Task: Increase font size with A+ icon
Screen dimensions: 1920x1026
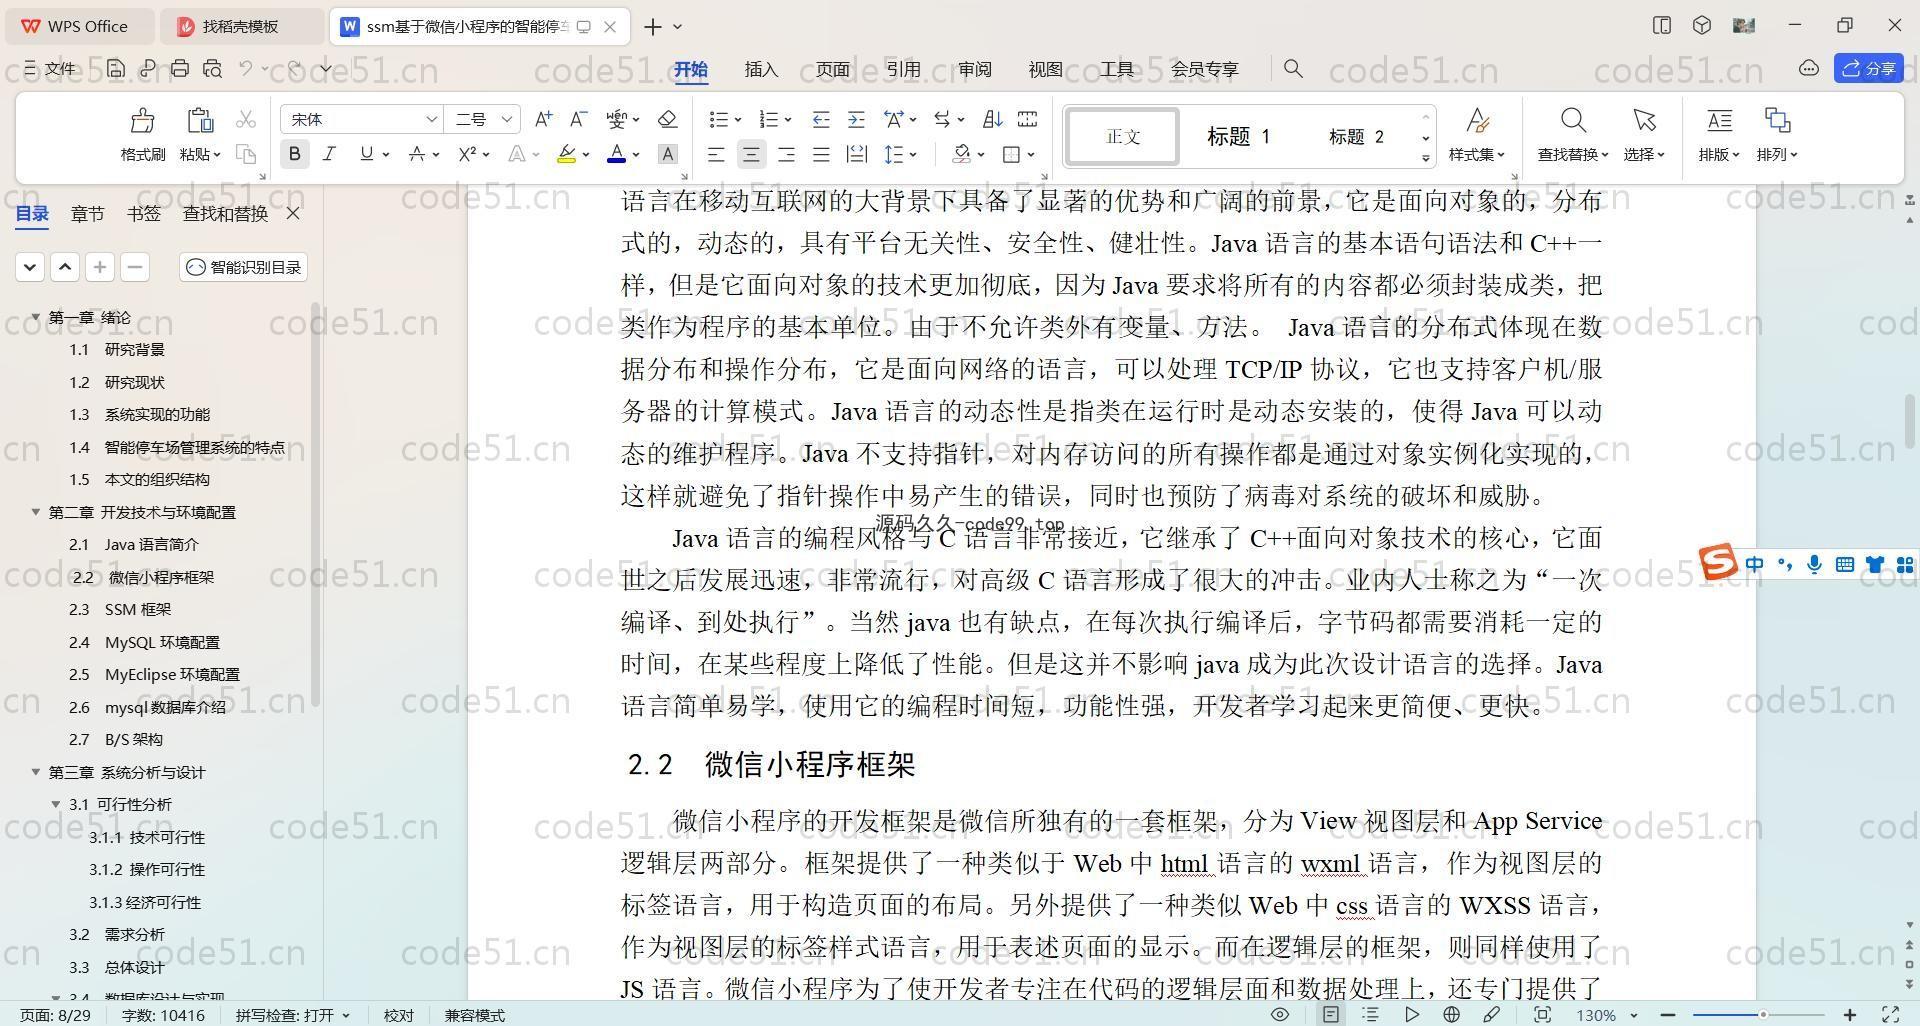Action: (x=543, y=119)
